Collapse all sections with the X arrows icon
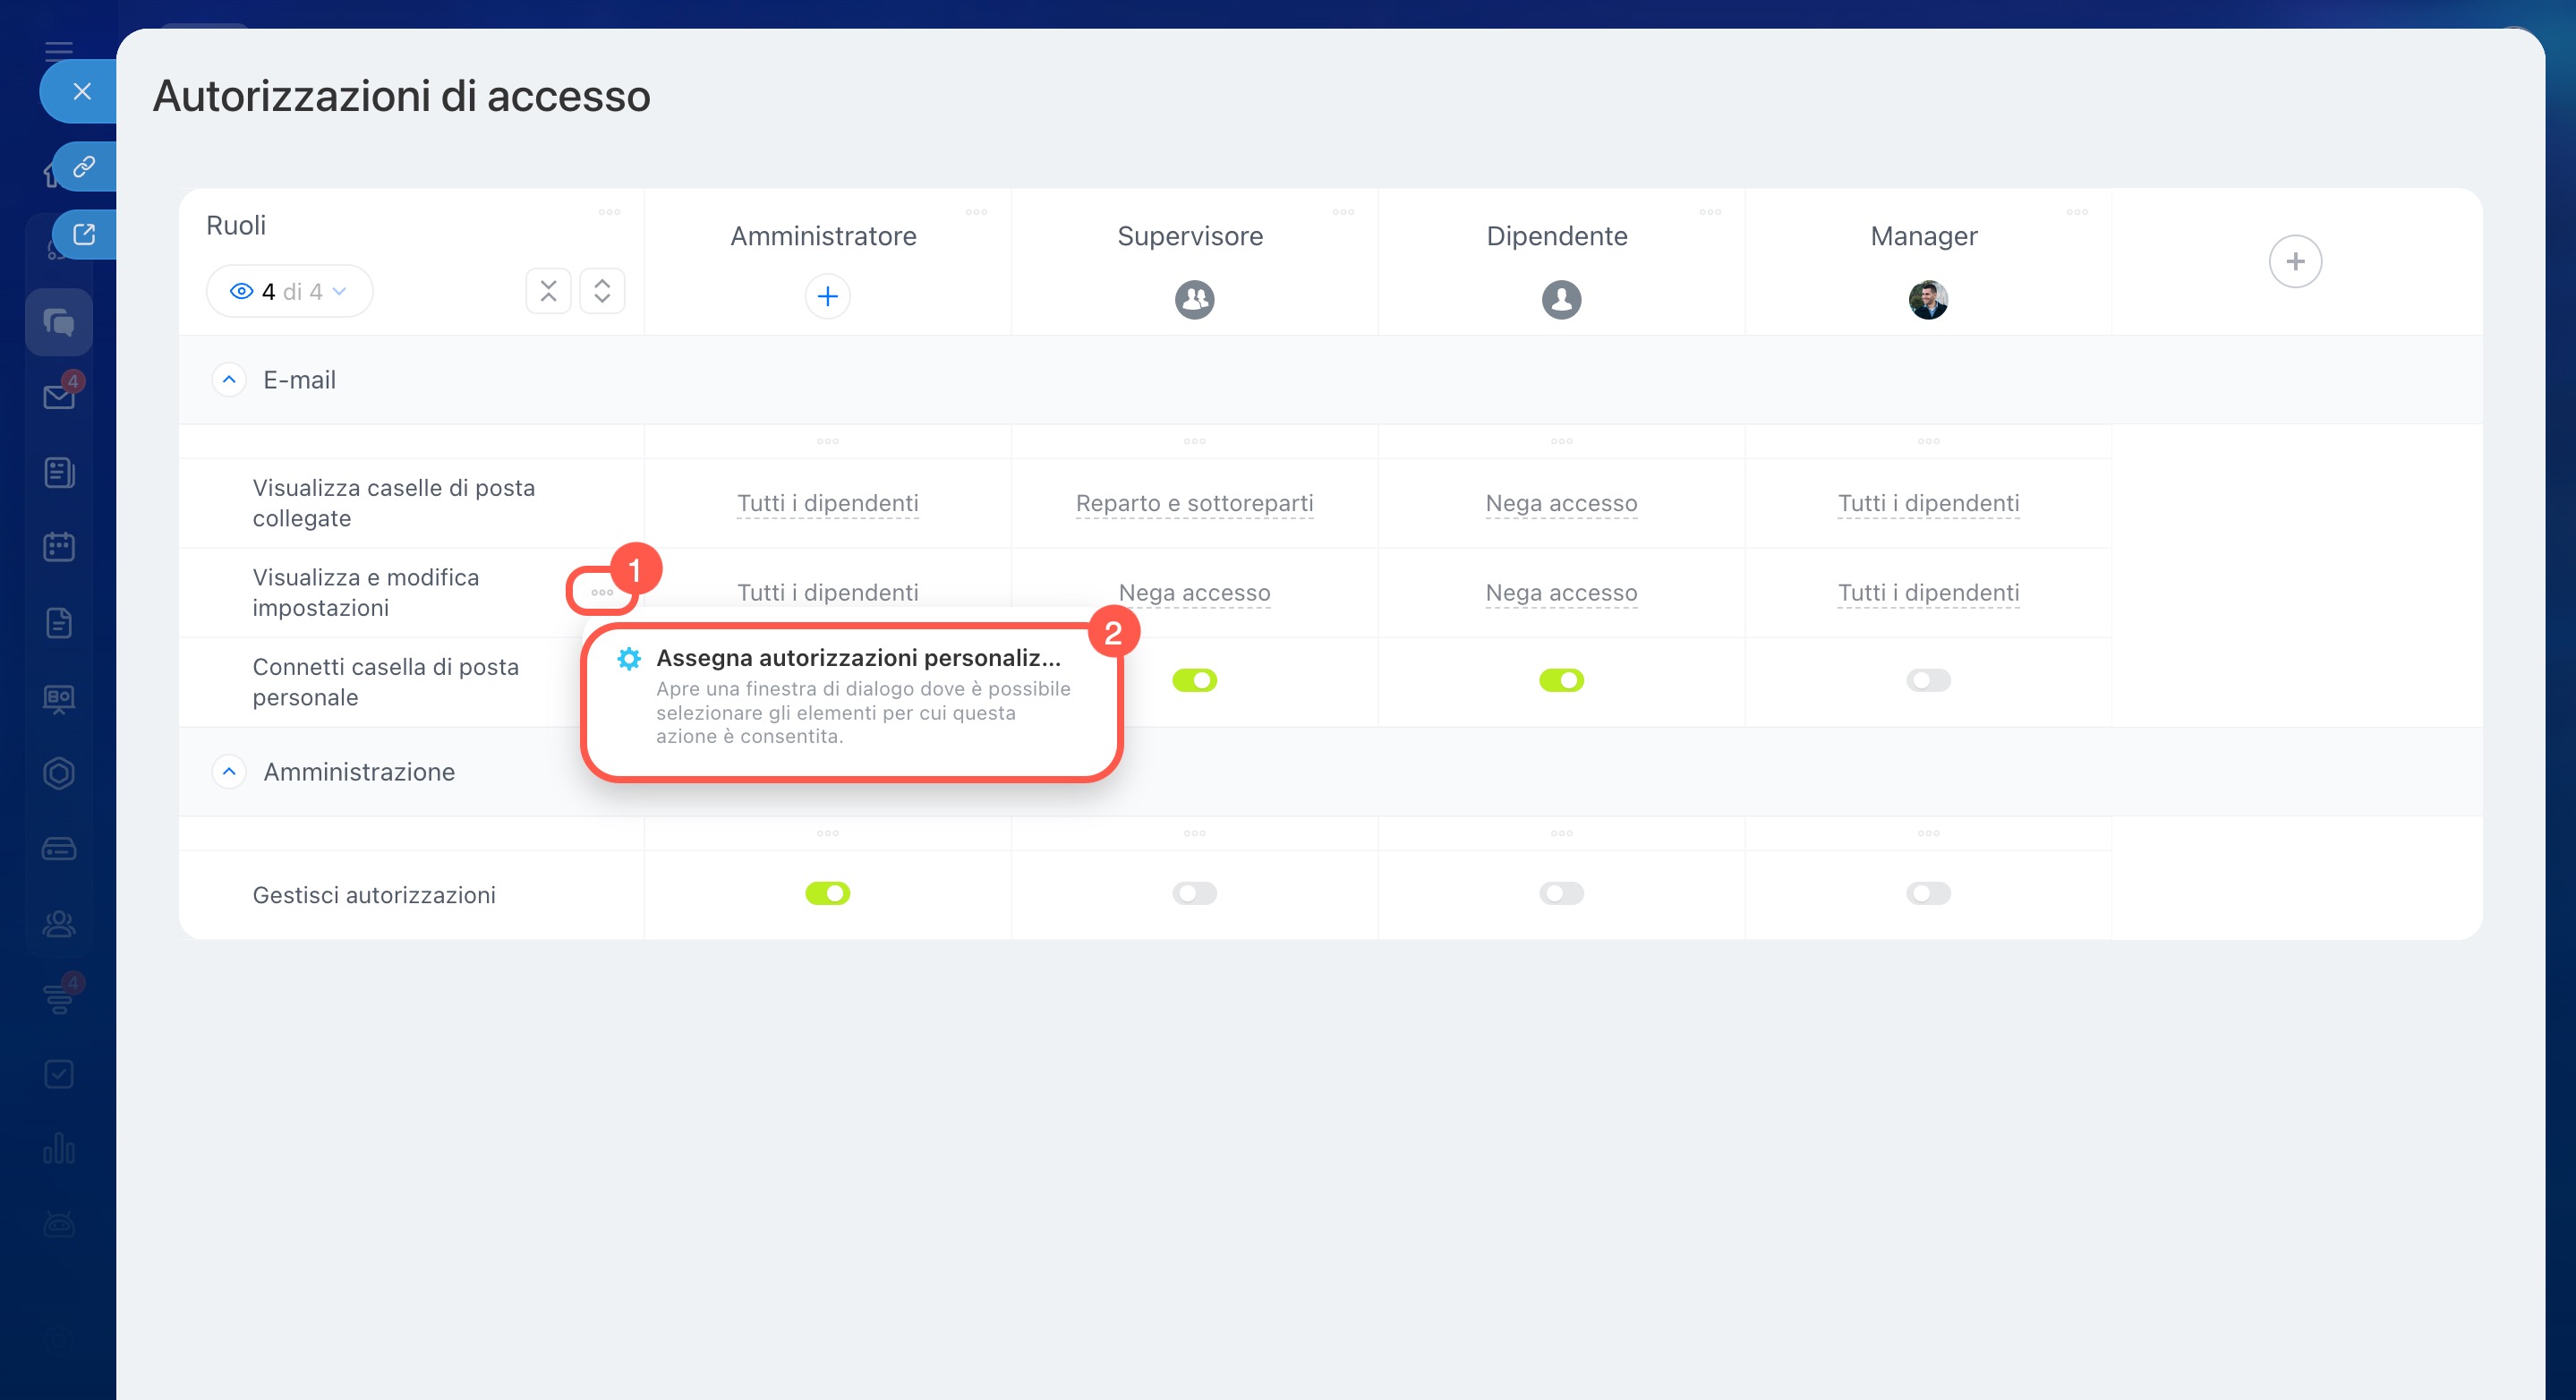 tap(548, 291)
